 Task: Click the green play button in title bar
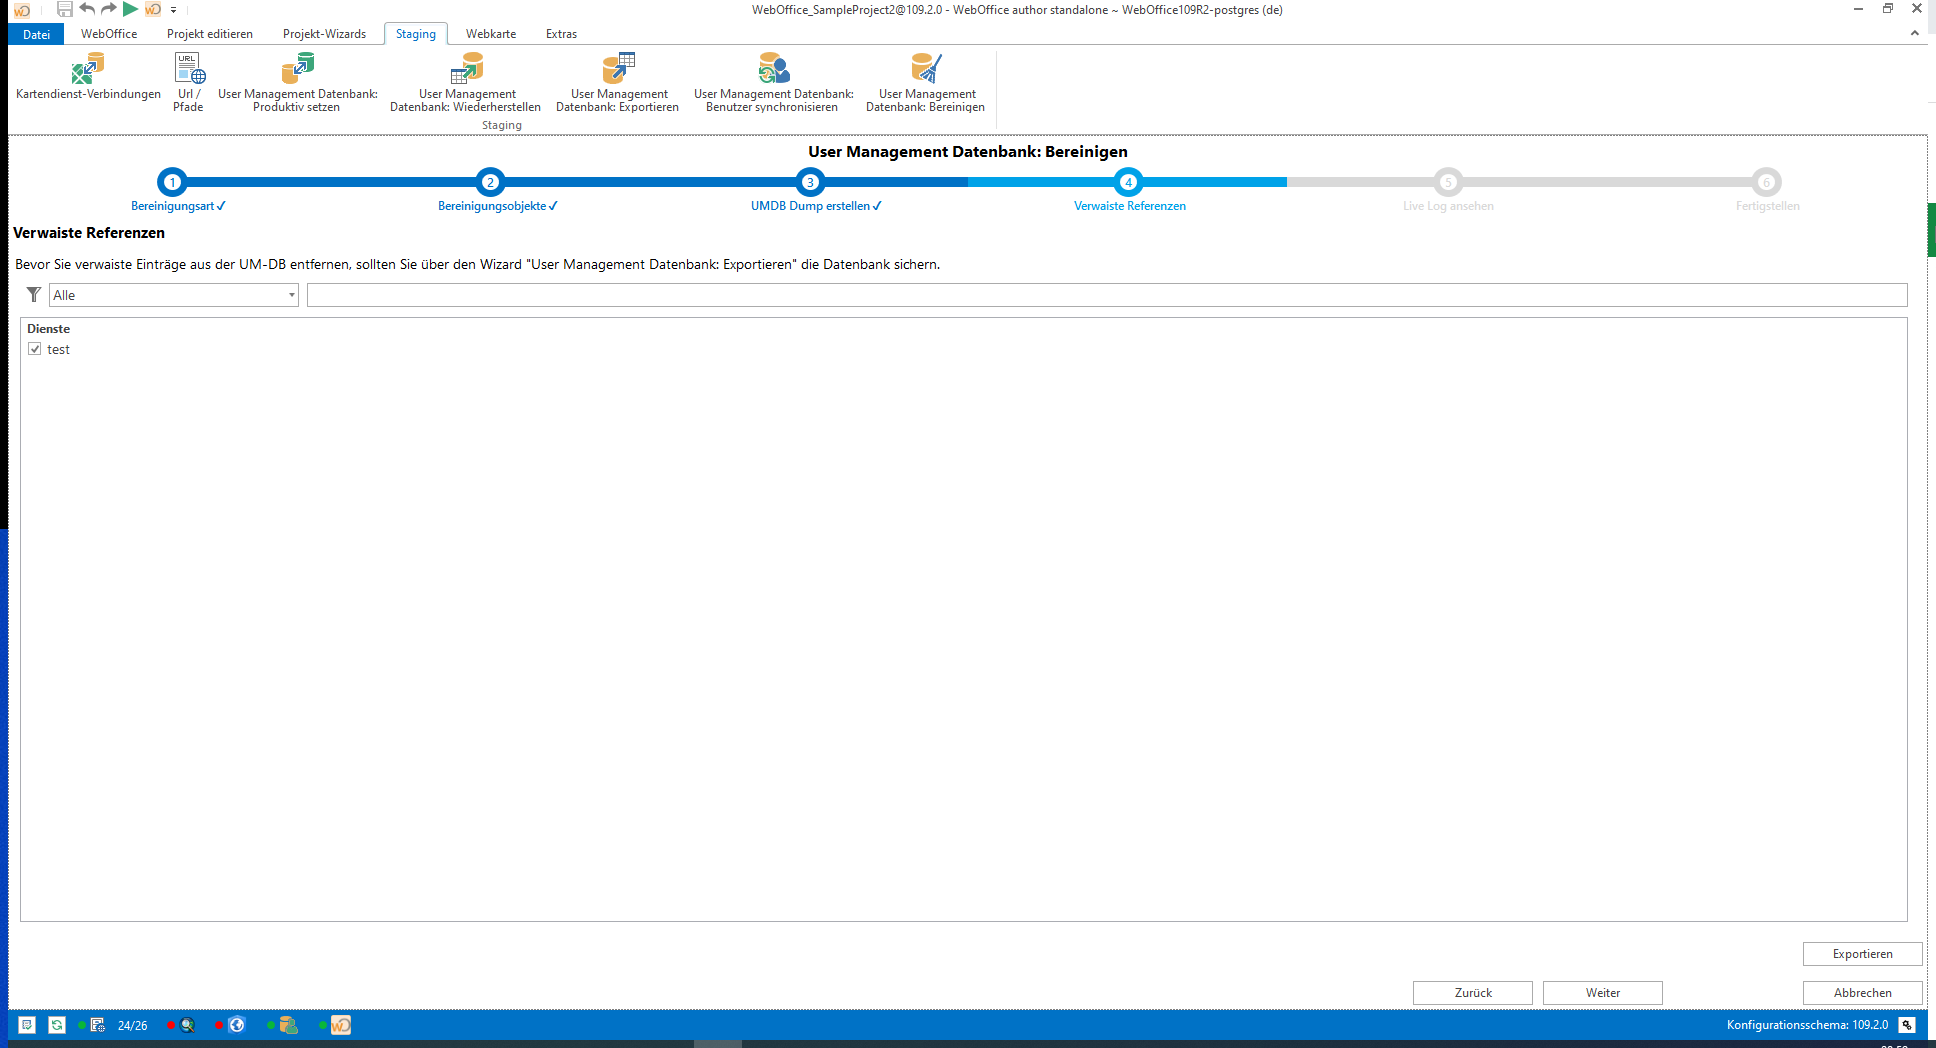pos(130,9)
